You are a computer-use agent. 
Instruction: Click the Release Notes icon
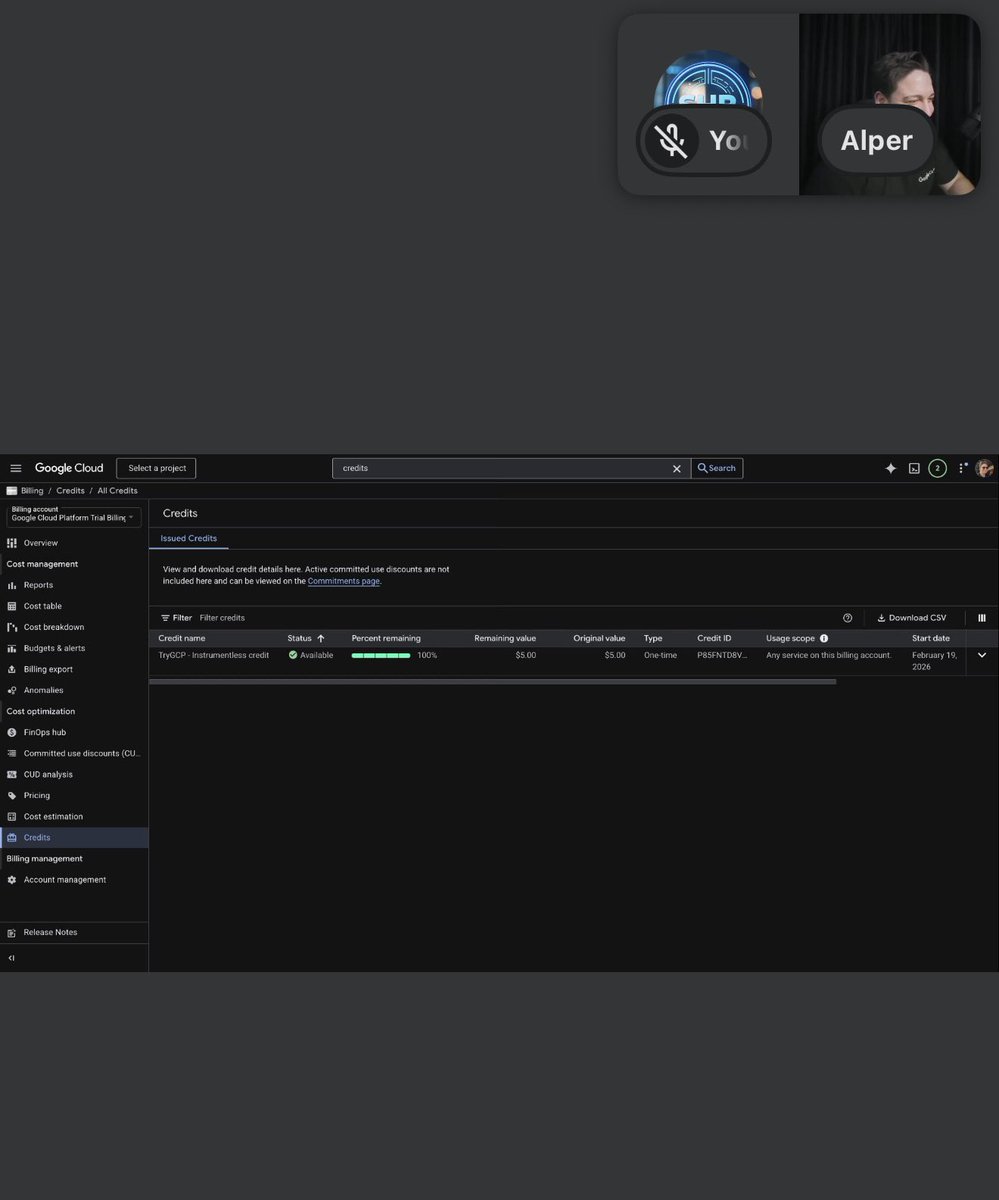click(12, 932)
